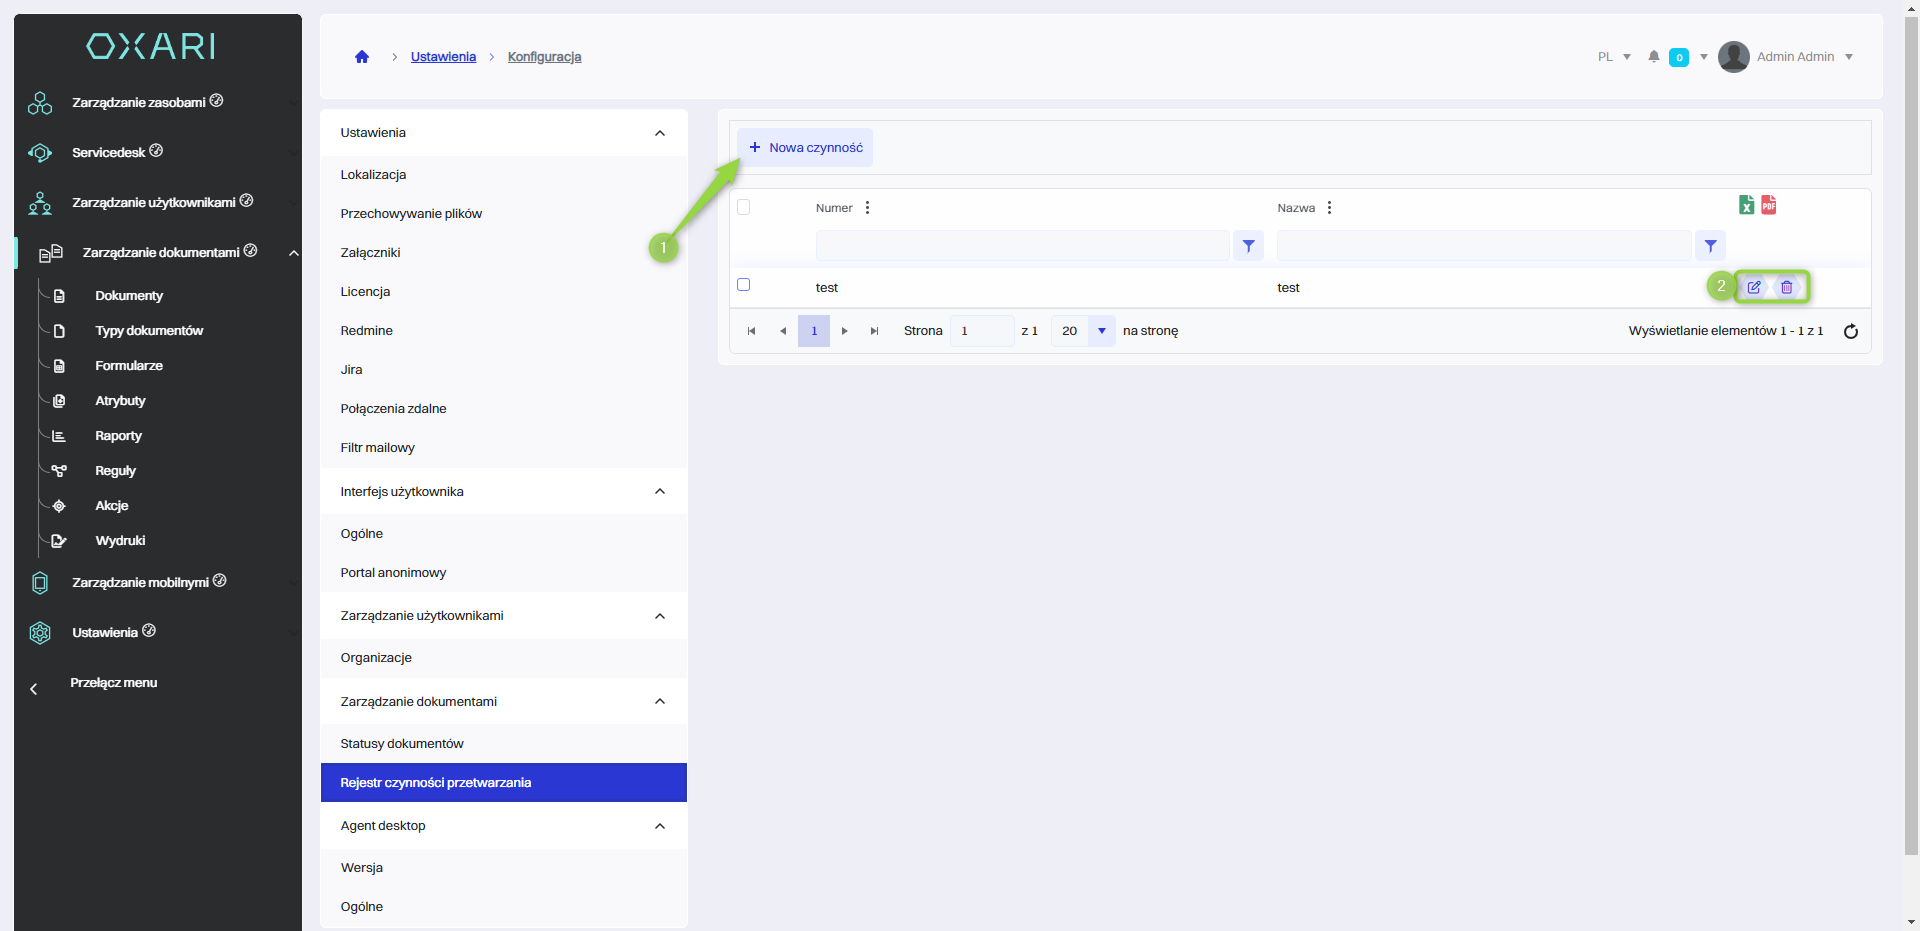Open Numer column options menu
This screenshot has height=931, width=1920.
point(867,208)
